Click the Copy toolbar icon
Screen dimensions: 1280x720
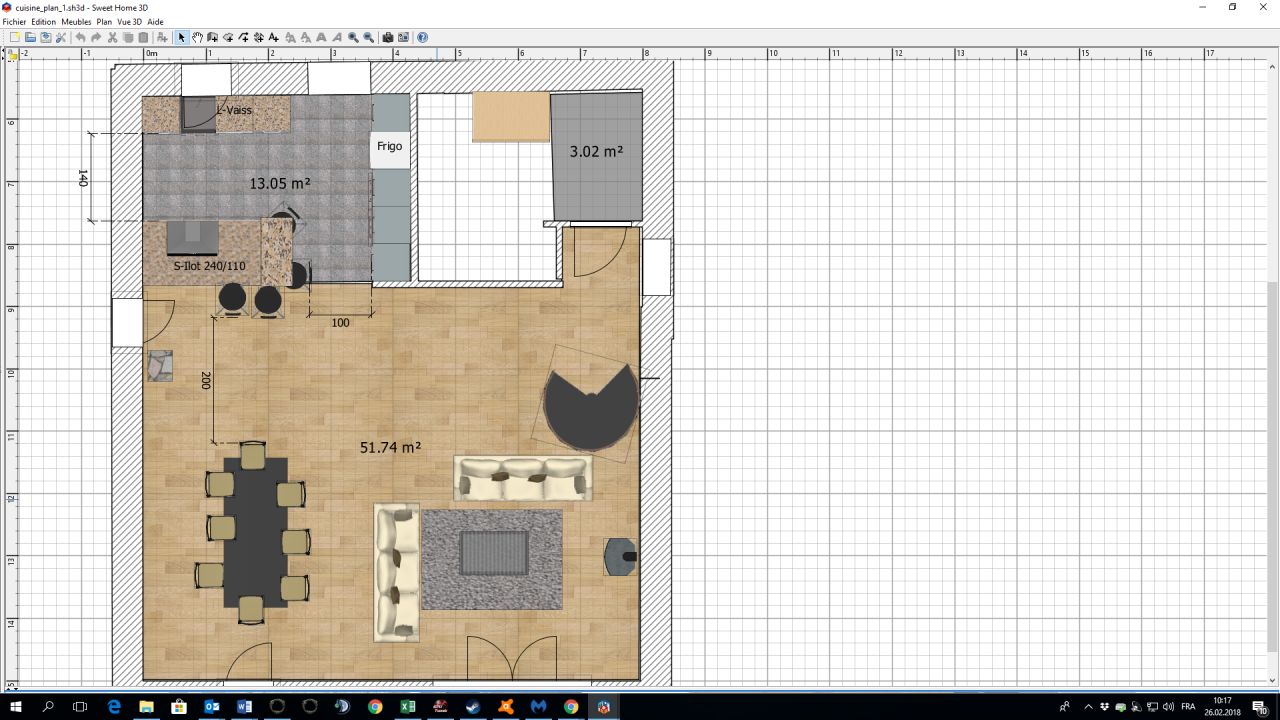[128, 37]
